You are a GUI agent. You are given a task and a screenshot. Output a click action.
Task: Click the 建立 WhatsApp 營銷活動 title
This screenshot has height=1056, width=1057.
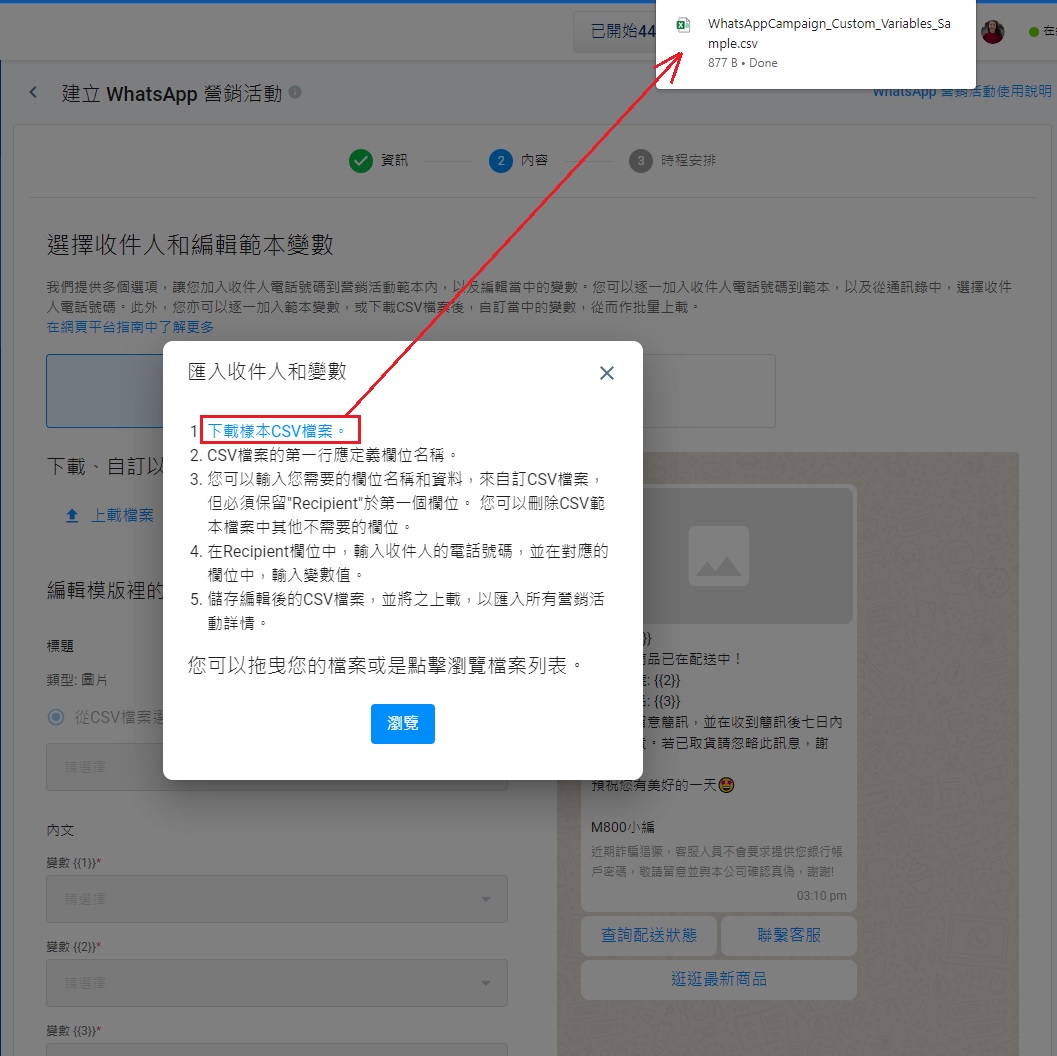[172, 93]
